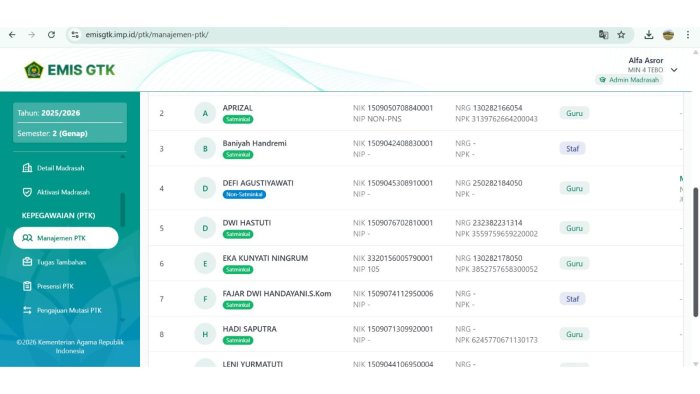The height and width of the screenshot is (394, 700).
Task: Click the Manajemen PTK people icon
Action: 27,238
